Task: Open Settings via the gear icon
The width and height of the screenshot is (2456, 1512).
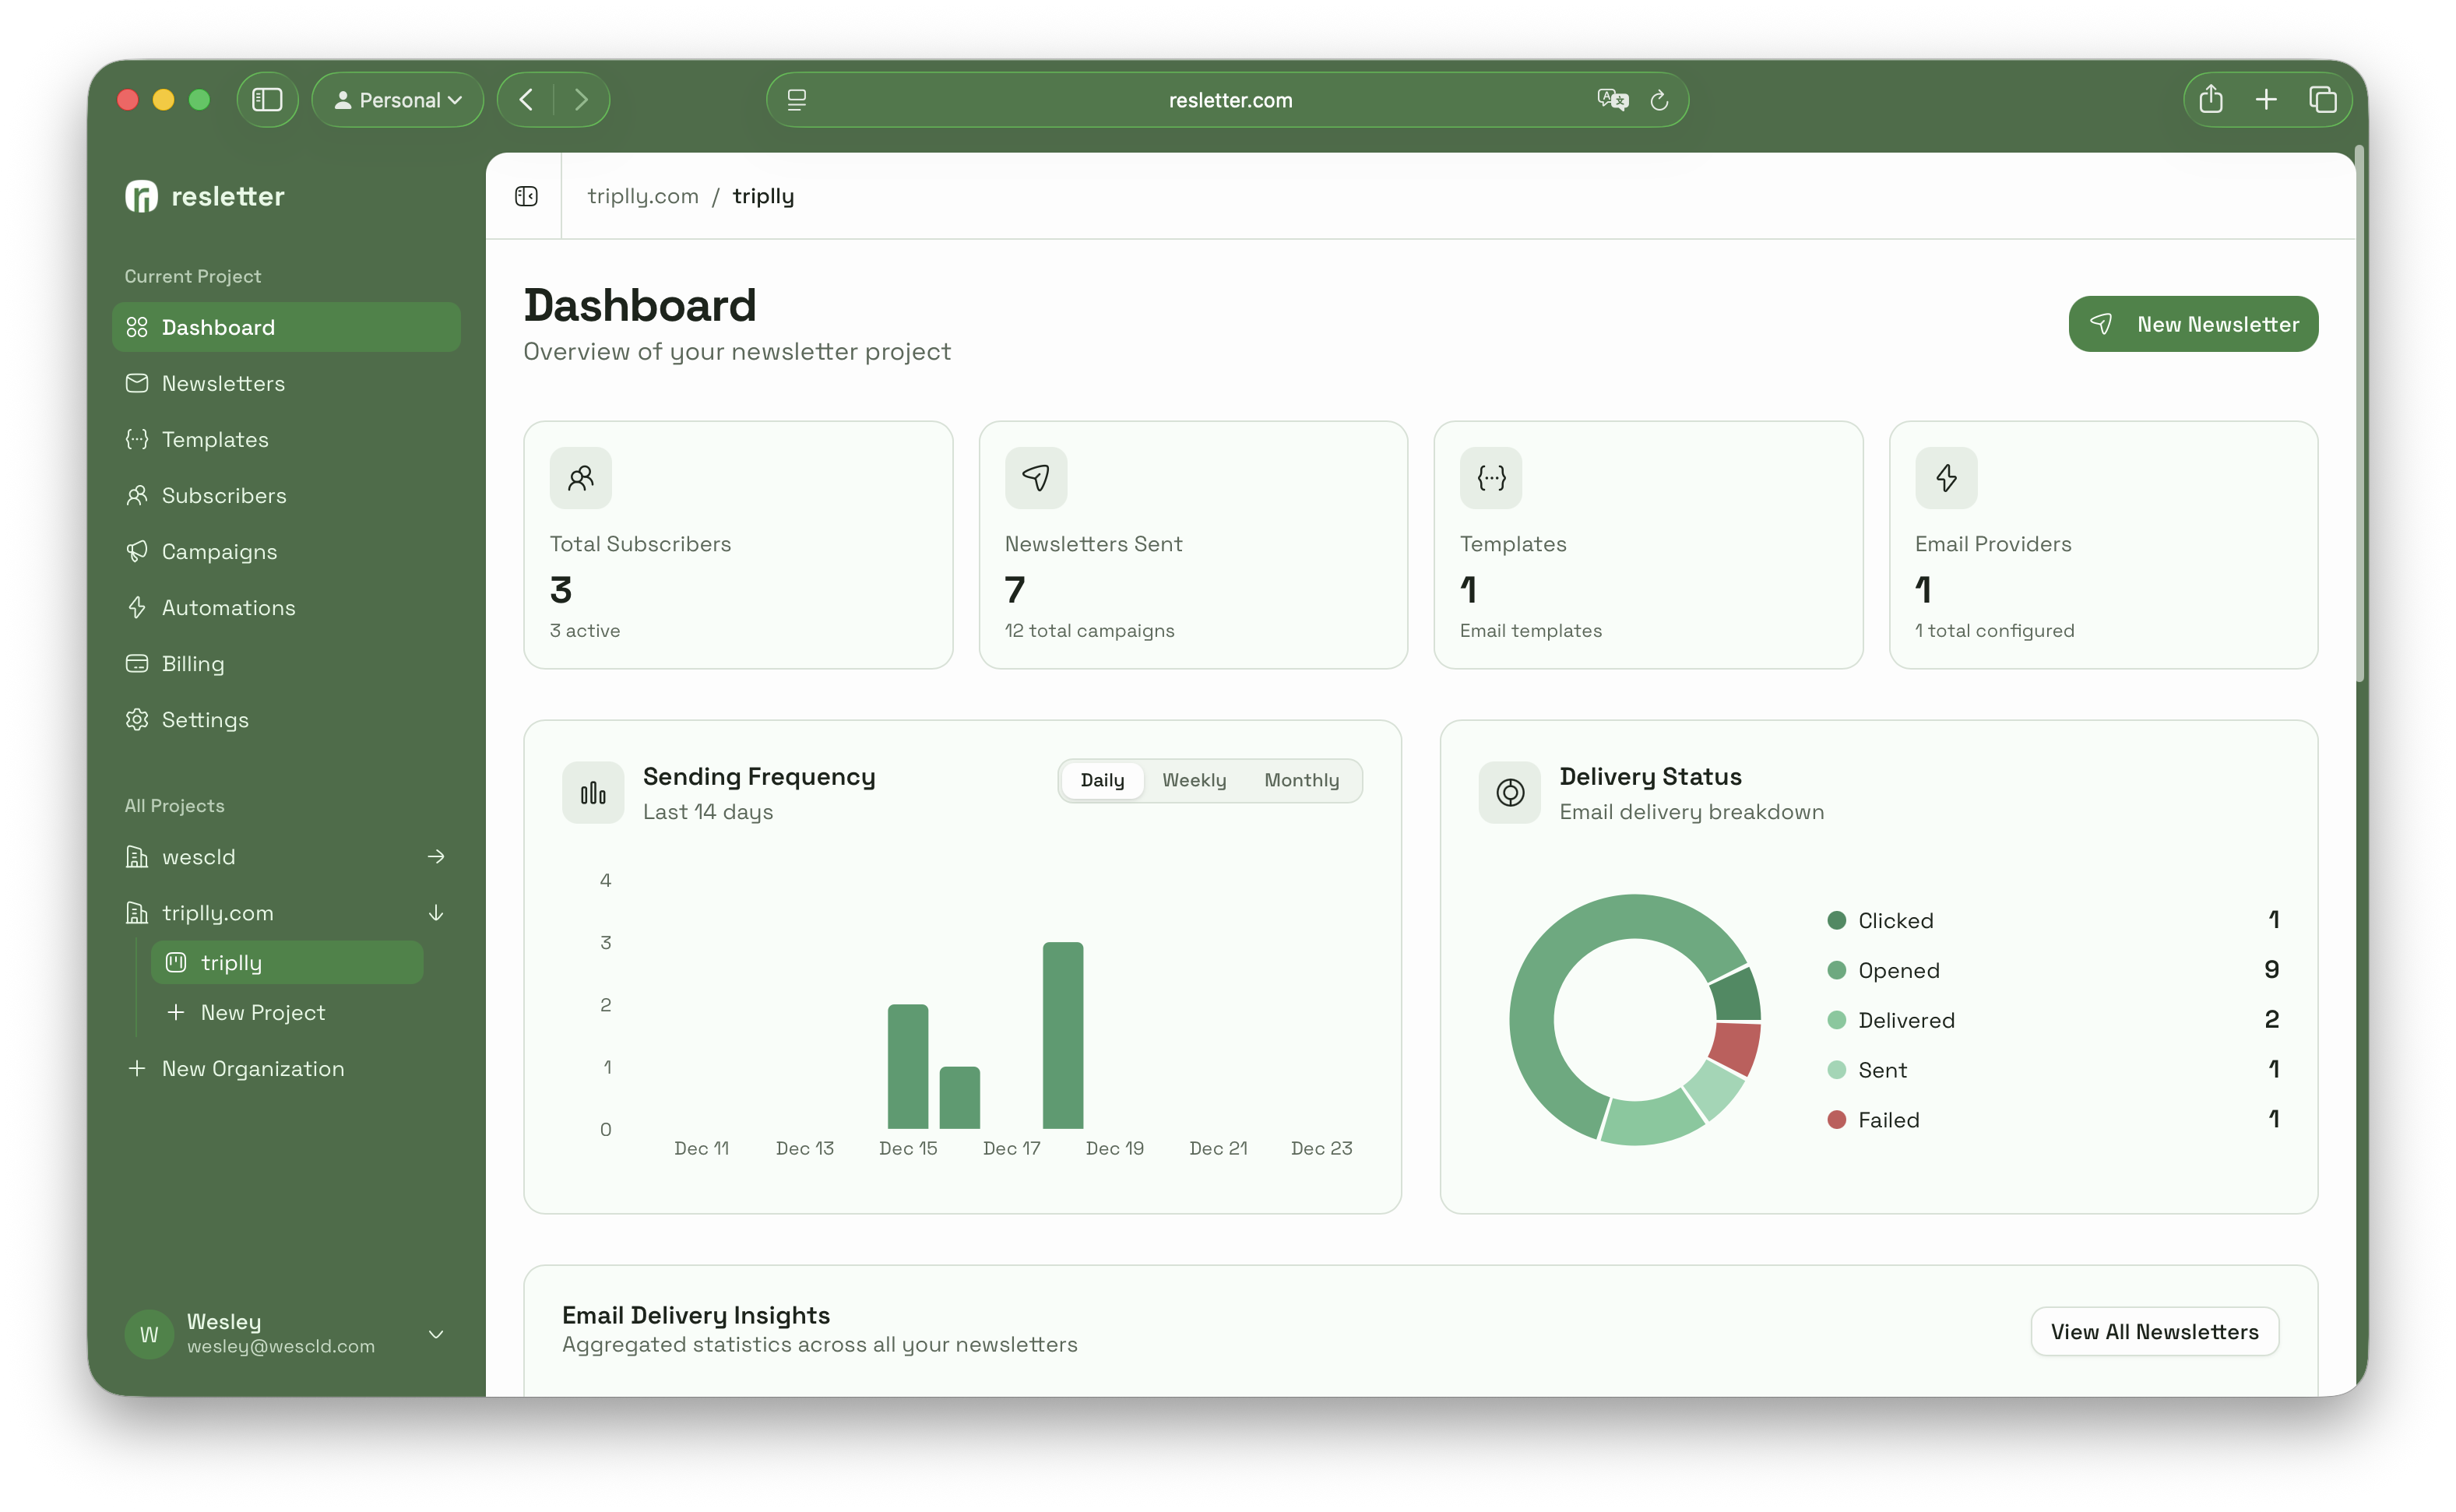Action: click(x=139, y=719)
